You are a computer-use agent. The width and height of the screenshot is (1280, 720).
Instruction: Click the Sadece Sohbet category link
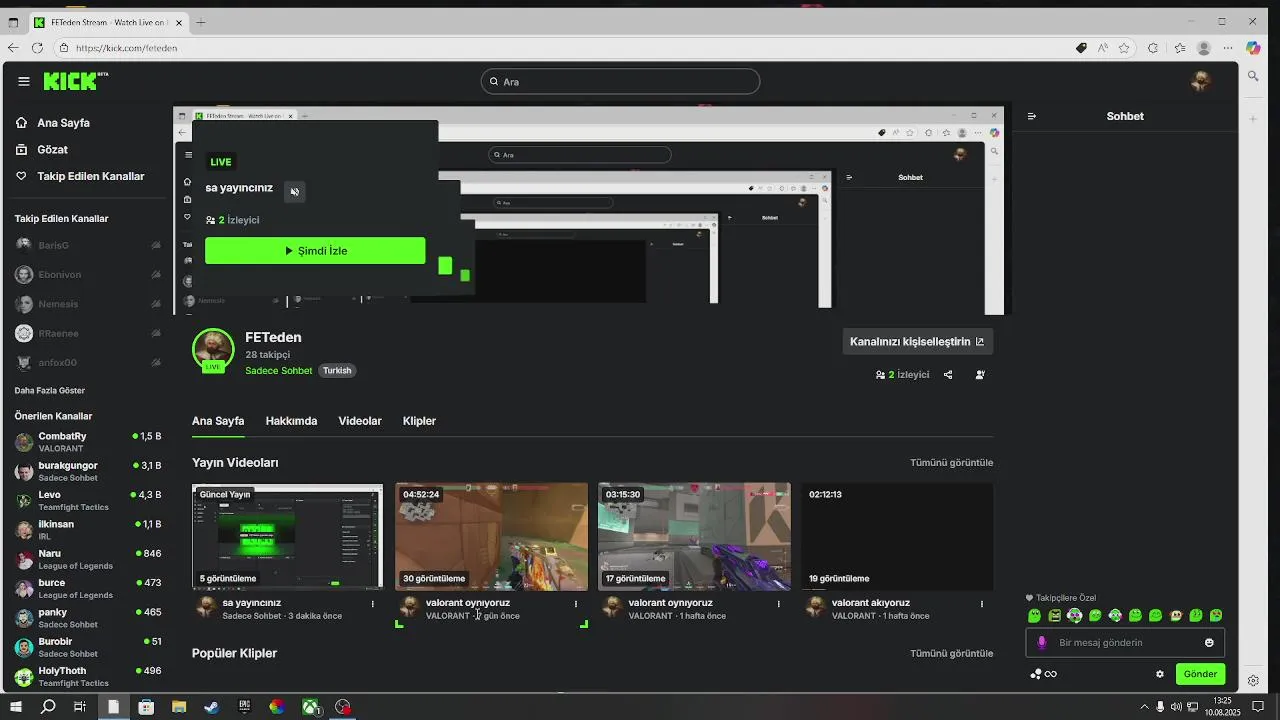(279, 371)
